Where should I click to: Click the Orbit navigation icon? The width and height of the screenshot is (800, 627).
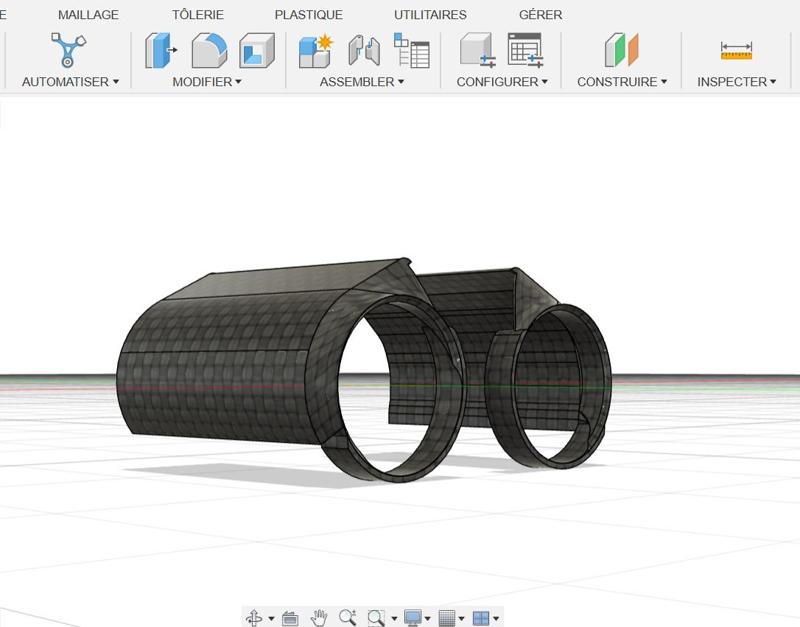(x=255, y=618)
